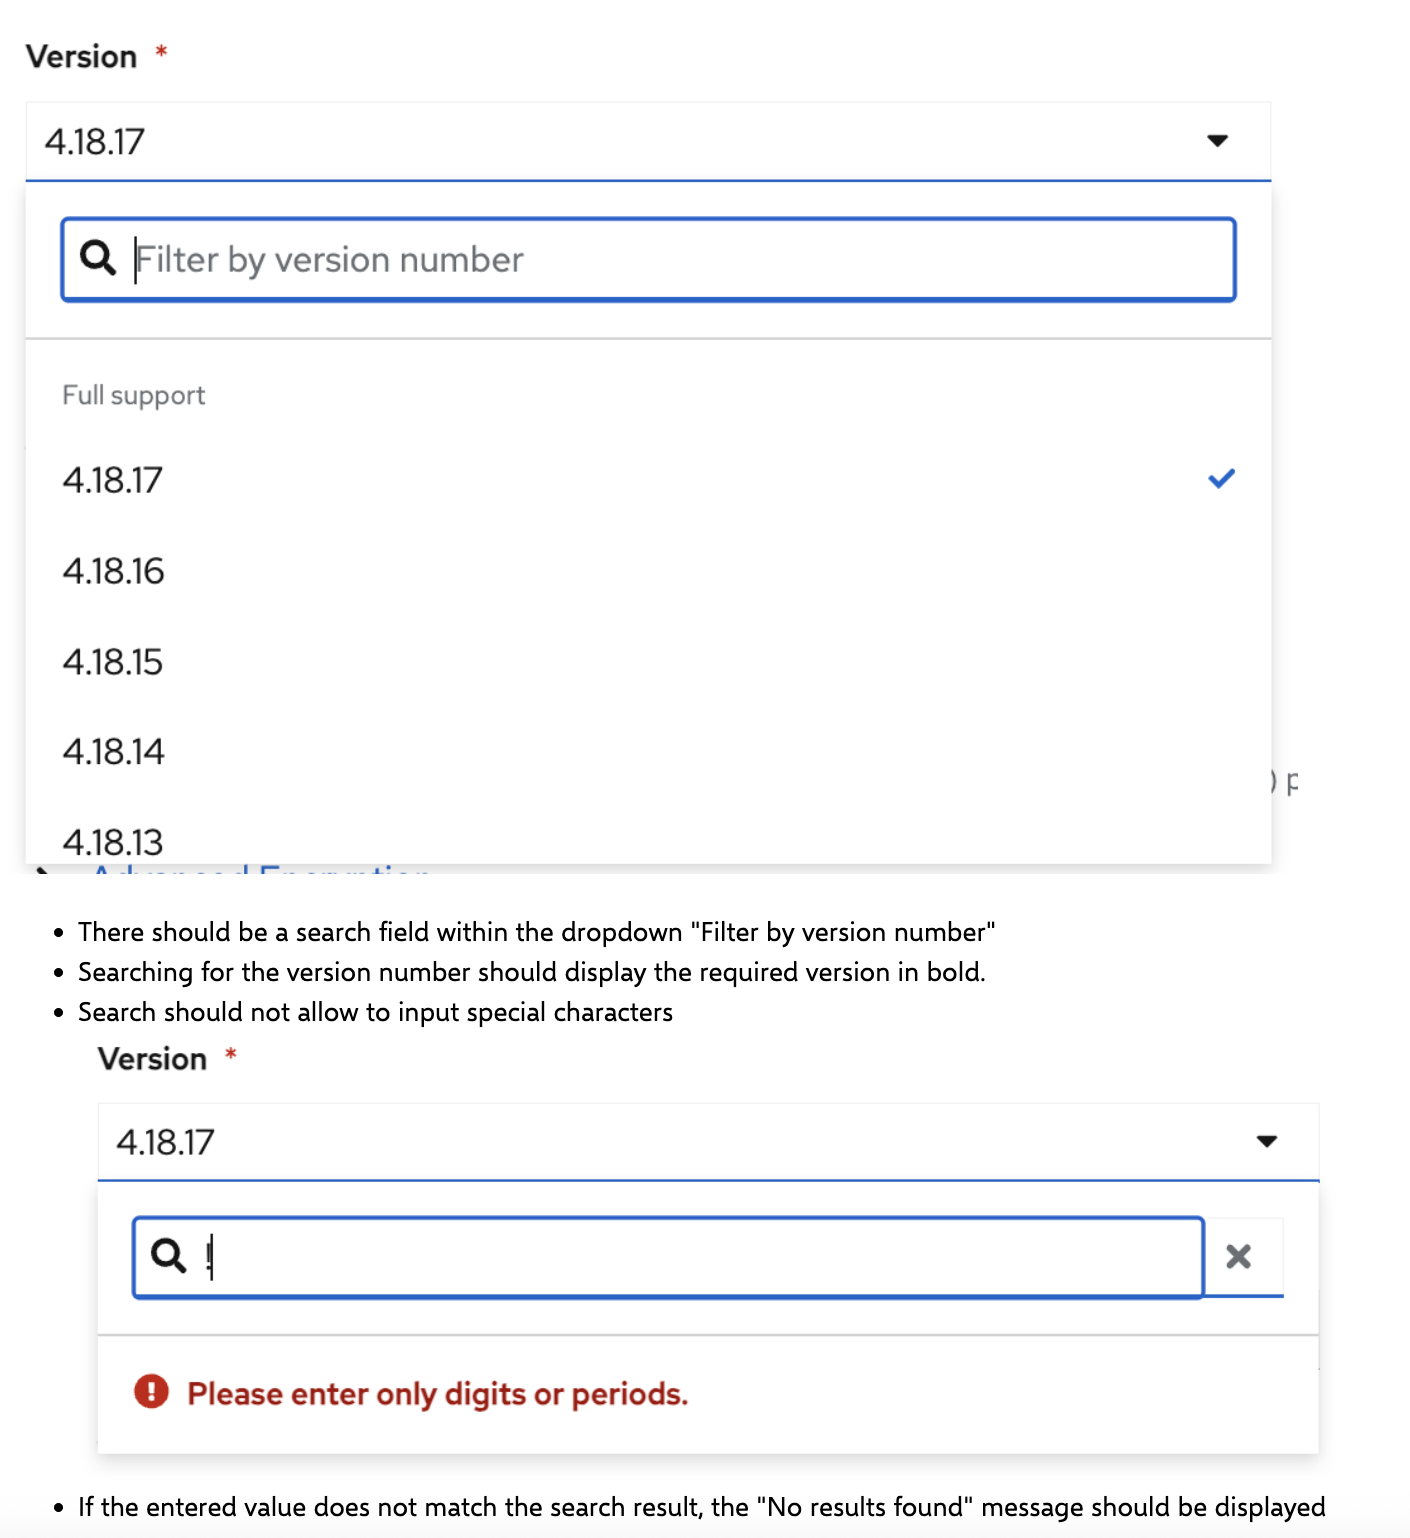This screenshot has height=1538, width=1410.
Task: Choose the 4.18.13 version entry
Action: point(113,842)
